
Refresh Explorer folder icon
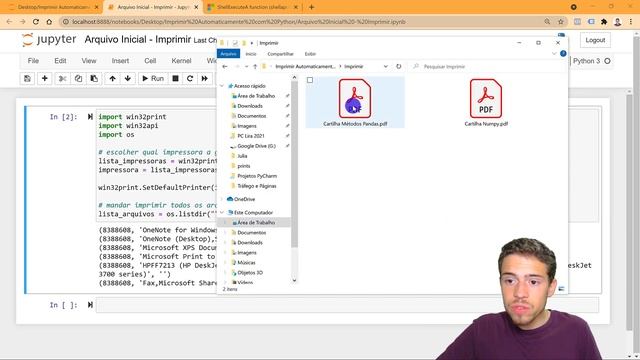pos(399,66)
